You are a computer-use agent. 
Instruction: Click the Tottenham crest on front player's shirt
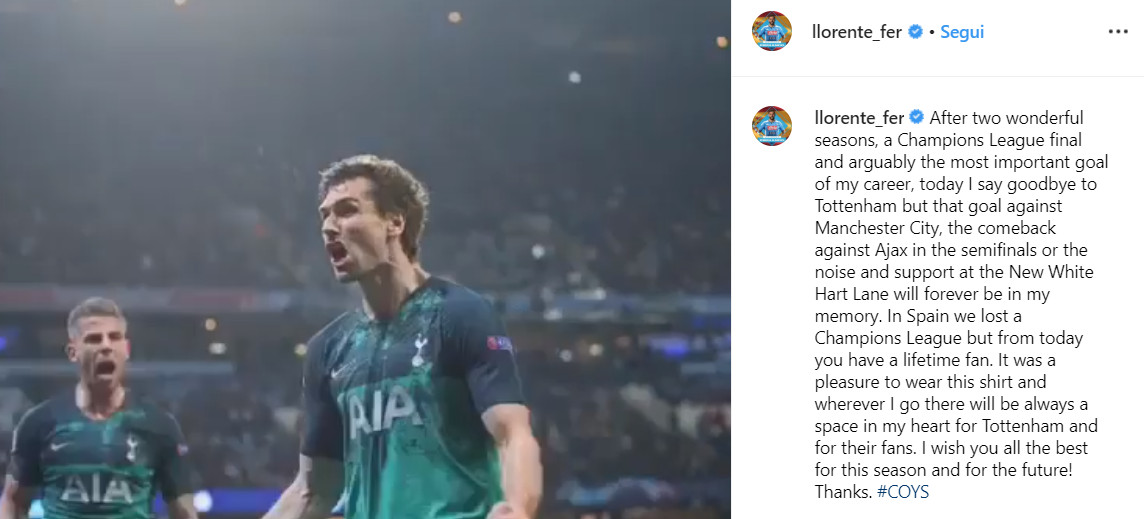click(420, 350)
